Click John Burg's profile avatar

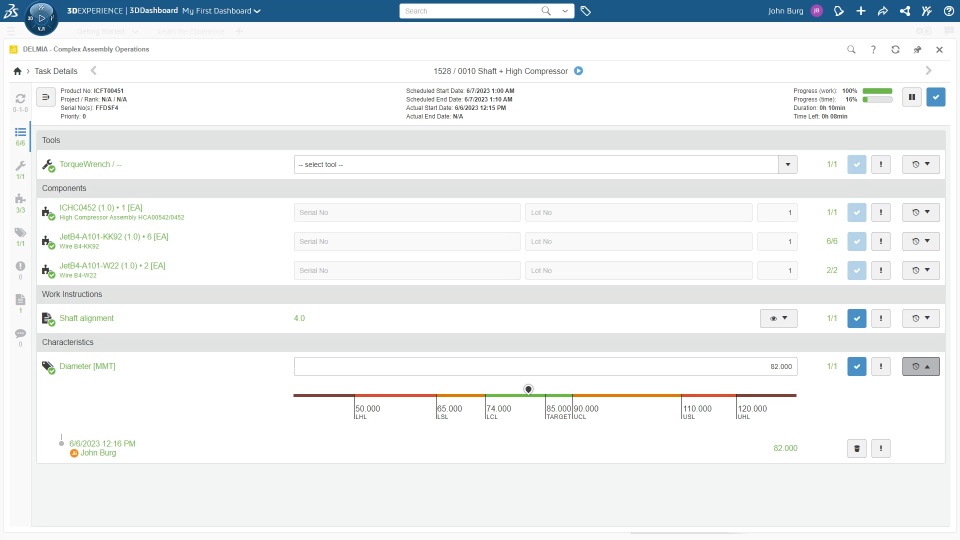(816, 11)
